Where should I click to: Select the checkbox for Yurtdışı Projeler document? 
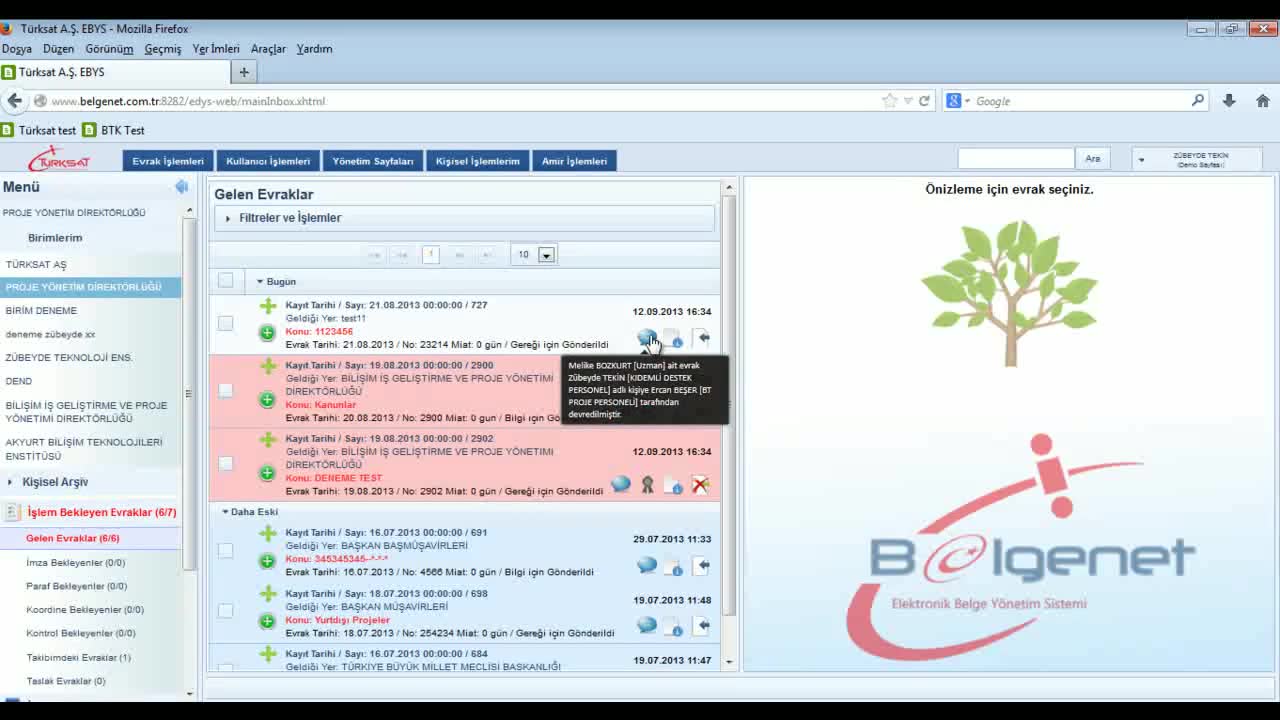225,610
